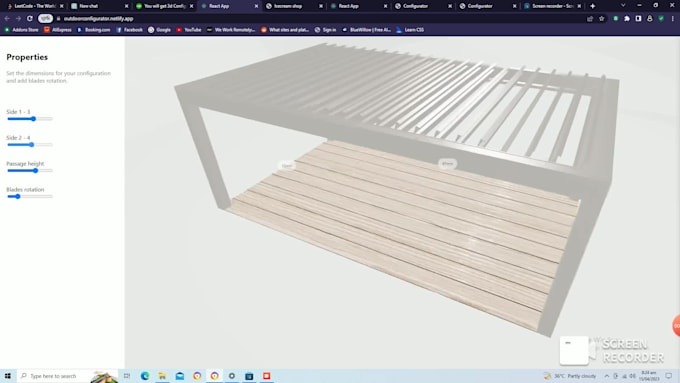Click the share page icon in the address bar
680x383 pixels.
point(590,19)
